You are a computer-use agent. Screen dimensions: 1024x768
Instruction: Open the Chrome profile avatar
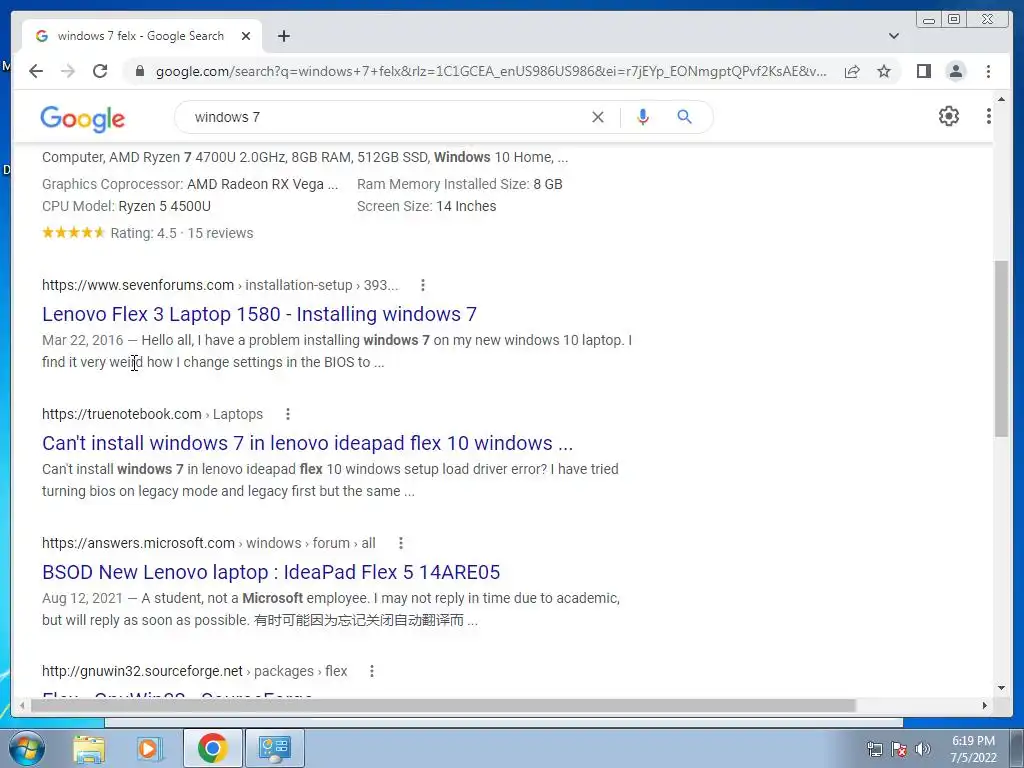pyautogui.click(x=956, y=71)
